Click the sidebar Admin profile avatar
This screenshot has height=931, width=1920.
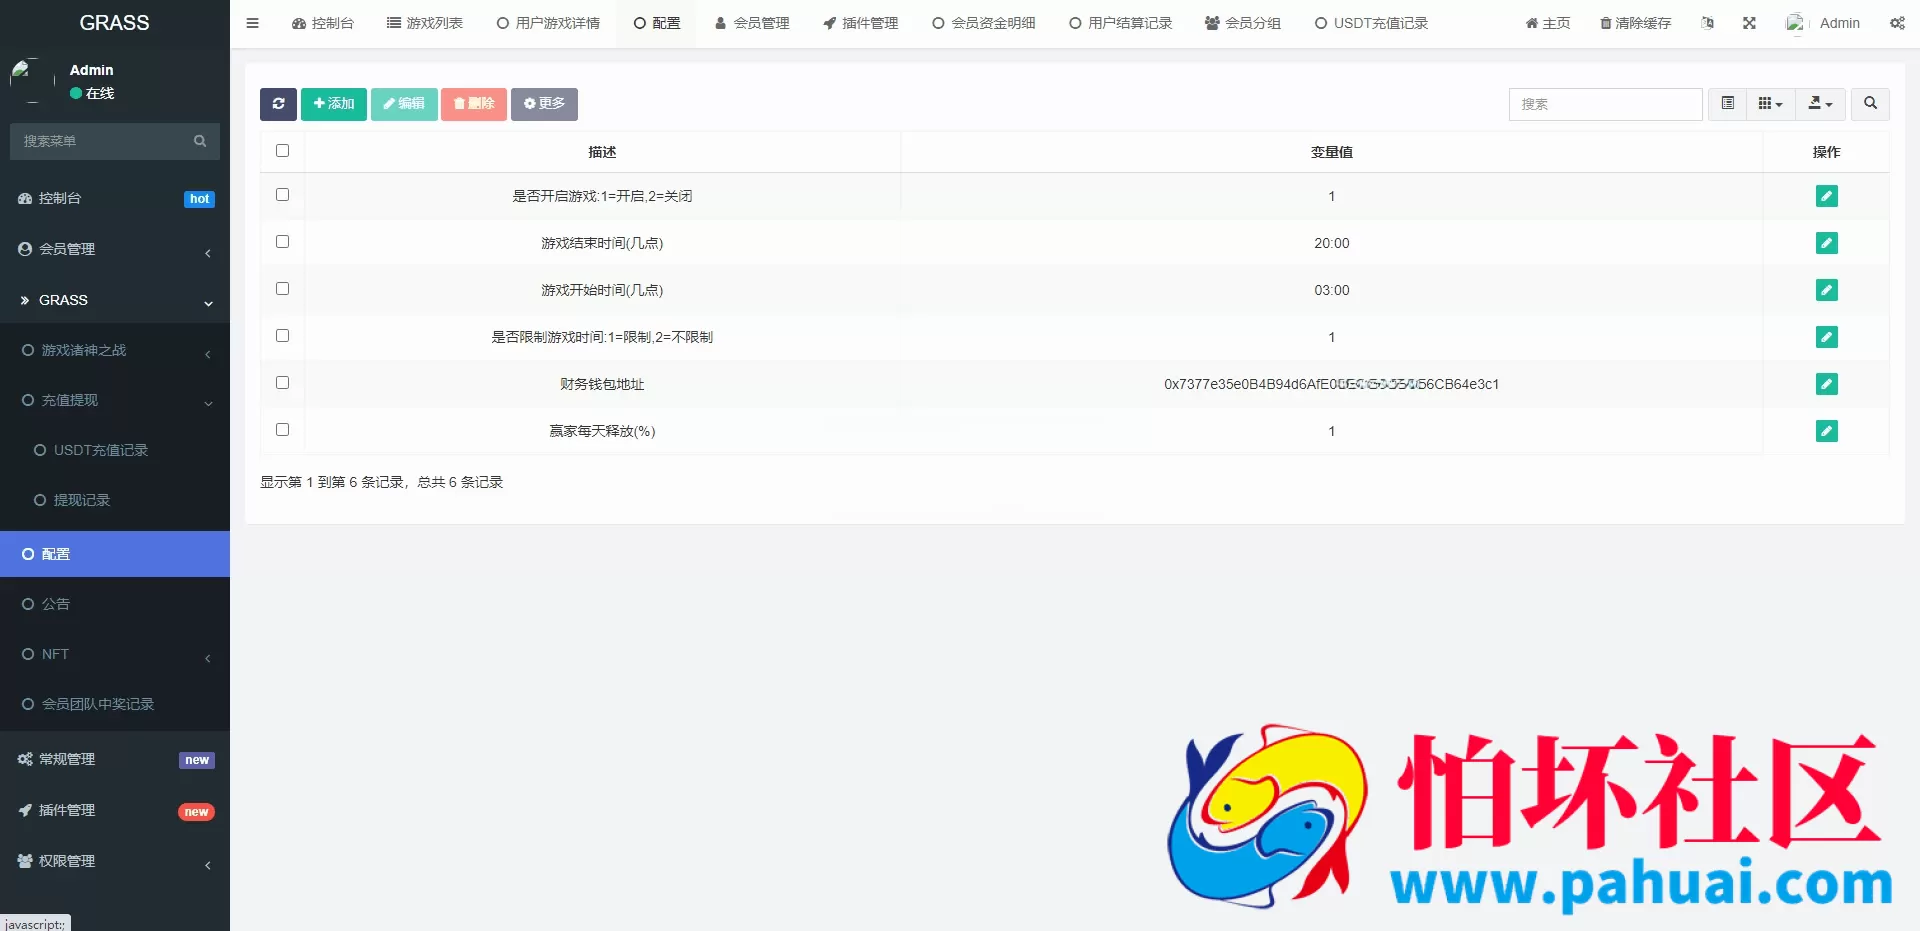(x=32, y=81)
